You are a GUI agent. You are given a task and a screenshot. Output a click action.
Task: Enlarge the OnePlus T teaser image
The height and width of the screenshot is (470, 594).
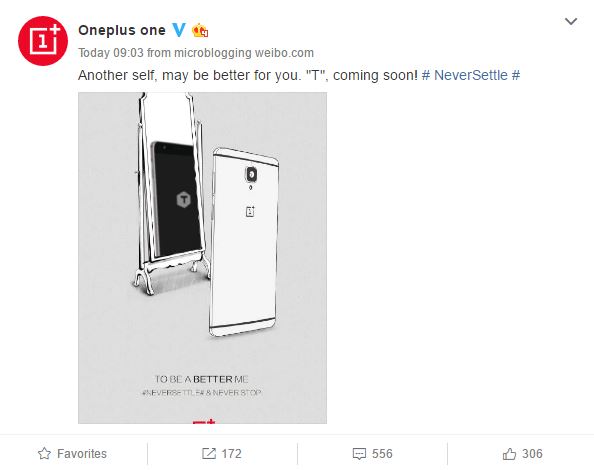(202, 258)
